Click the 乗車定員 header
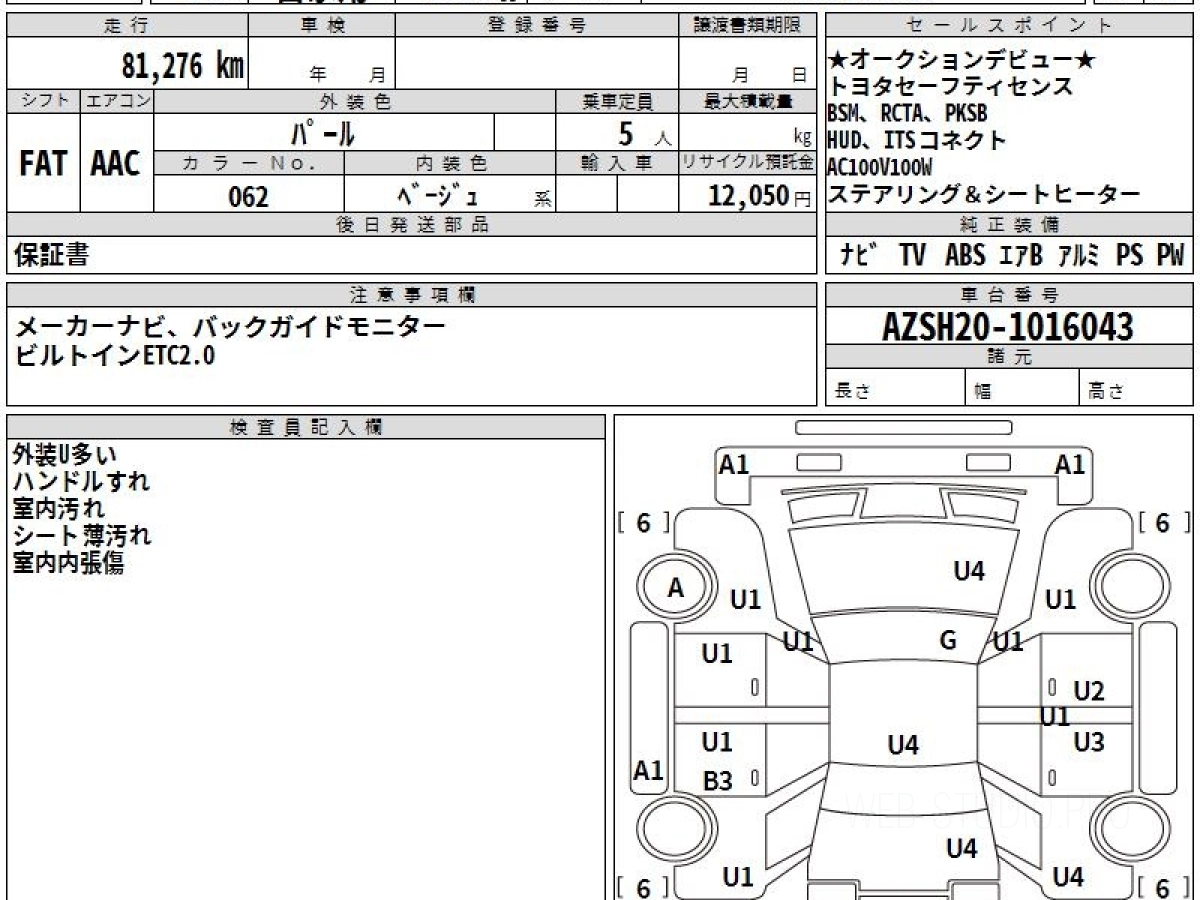 pyautogui.click(x=617, y=101)
